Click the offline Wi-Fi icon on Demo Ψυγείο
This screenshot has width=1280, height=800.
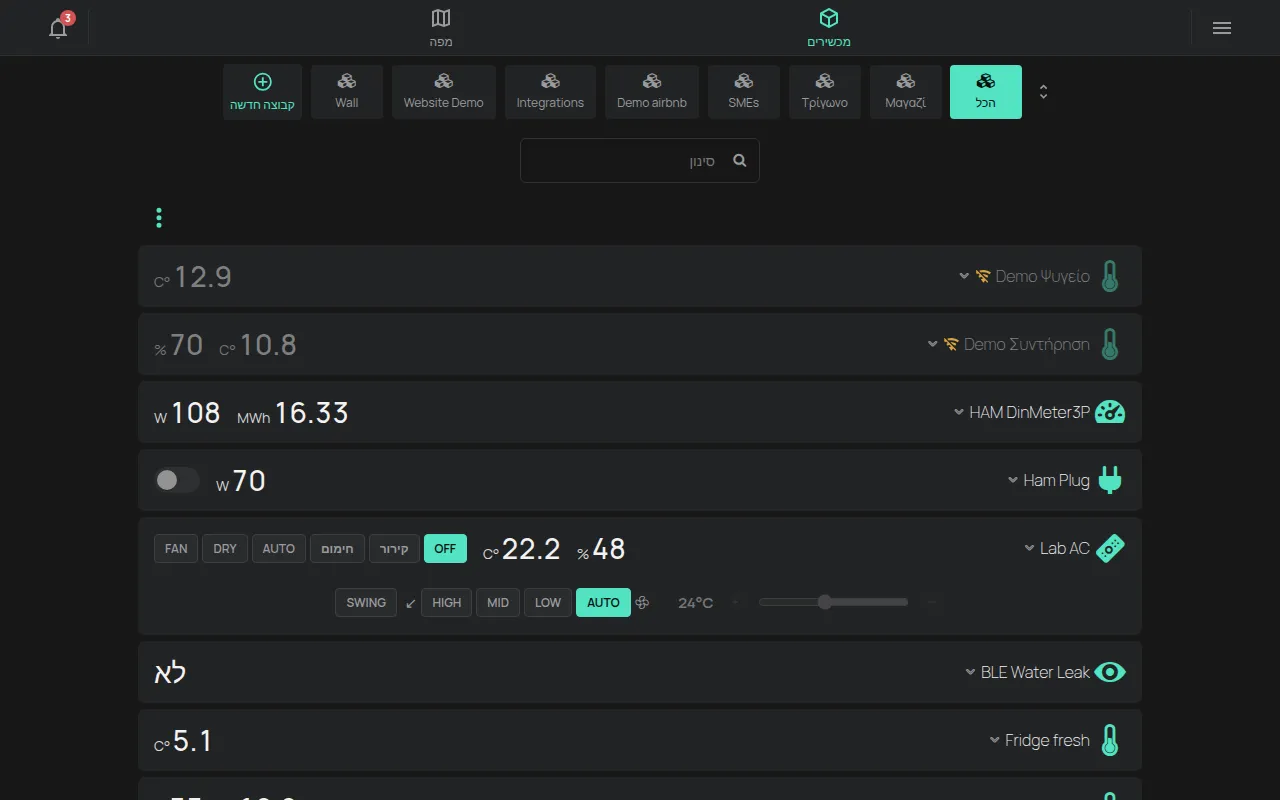click(983, 276)
